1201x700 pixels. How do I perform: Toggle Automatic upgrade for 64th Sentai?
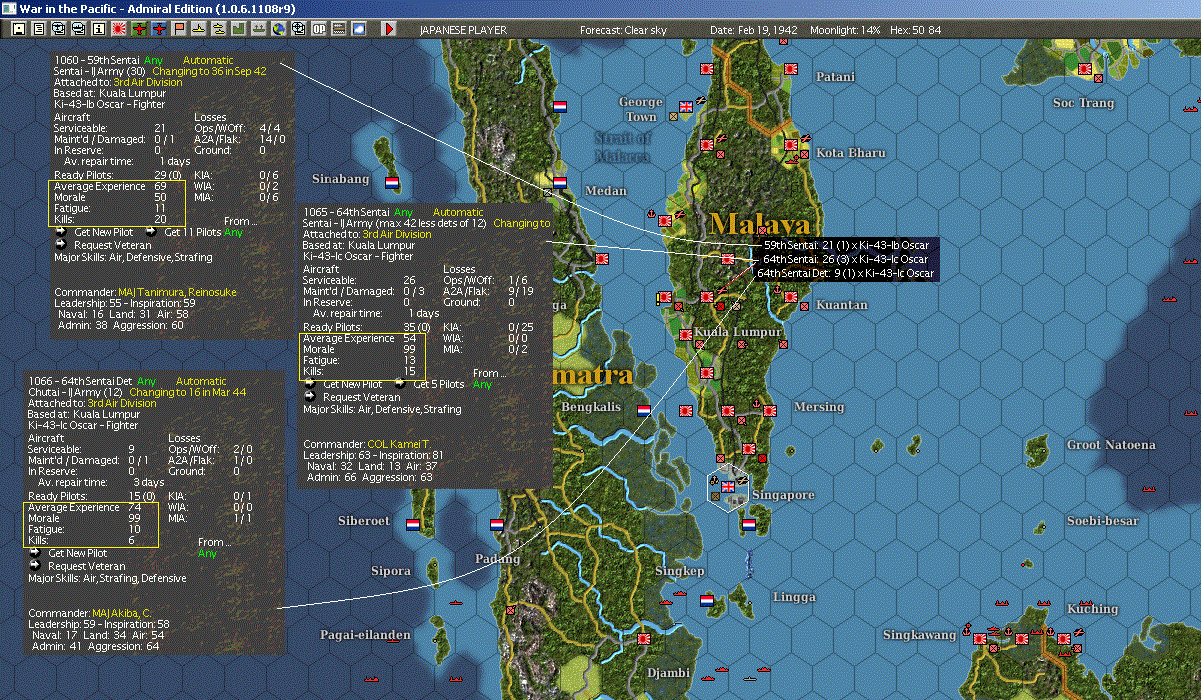(x=458, y=212)
